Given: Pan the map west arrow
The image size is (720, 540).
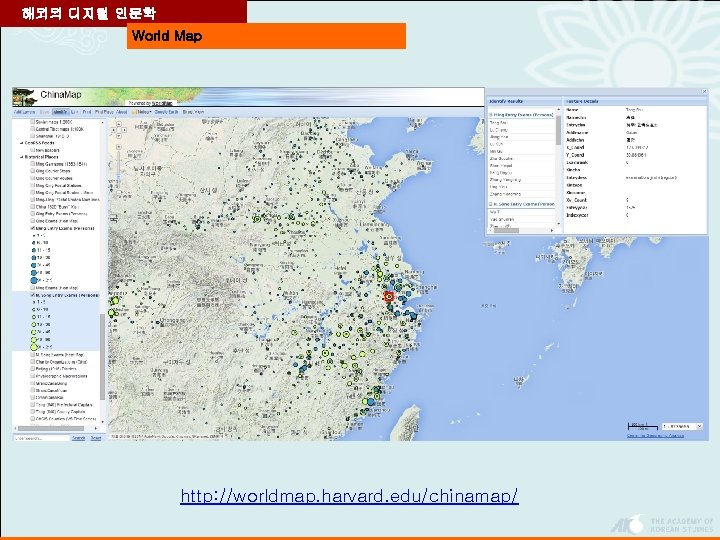Looking at the screenshot, I should (x=113, y=129).
